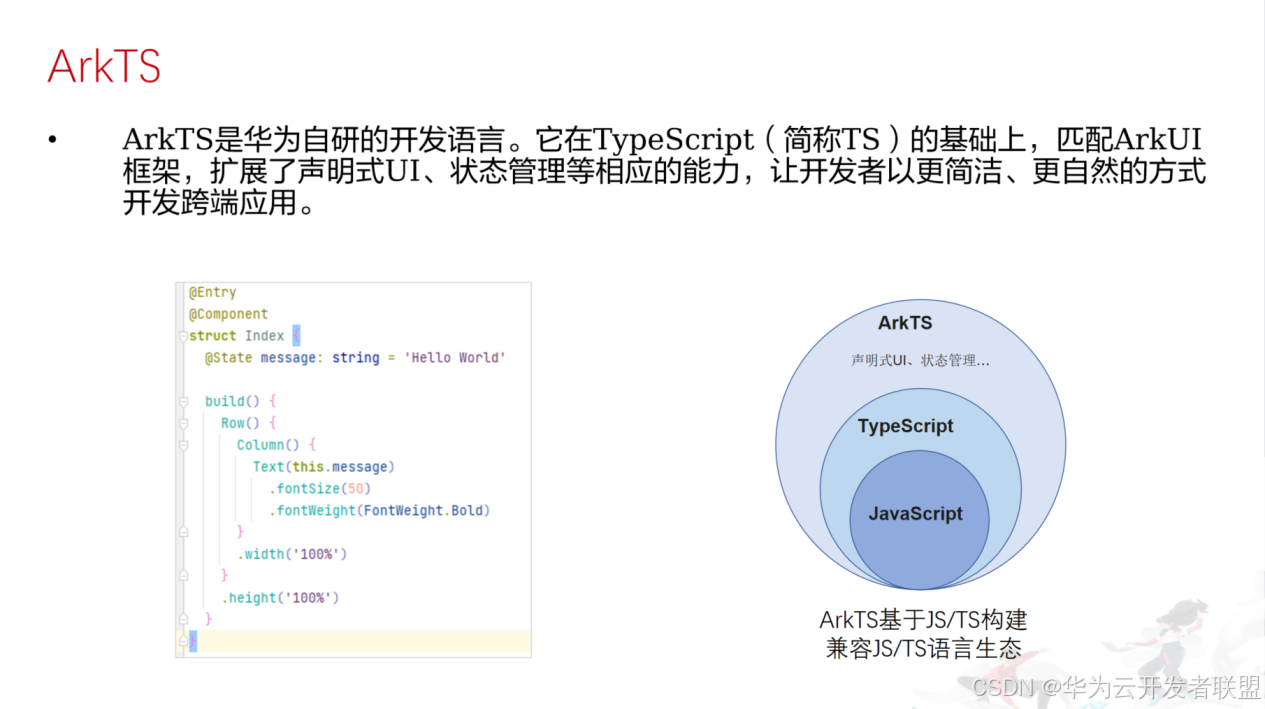Click the ".height('100%')" code line
The width and height of the screenshot is (1265, 709).
click(x=280, y=598)
